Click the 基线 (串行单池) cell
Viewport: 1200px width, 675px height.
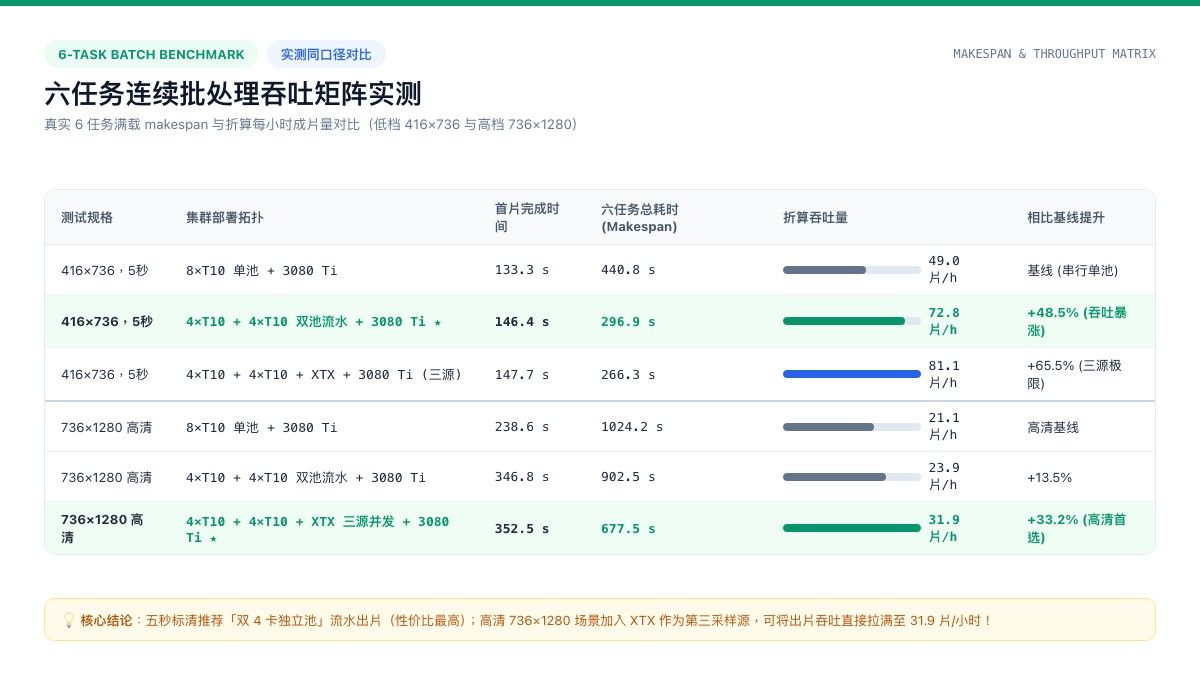pos(1072,270)
